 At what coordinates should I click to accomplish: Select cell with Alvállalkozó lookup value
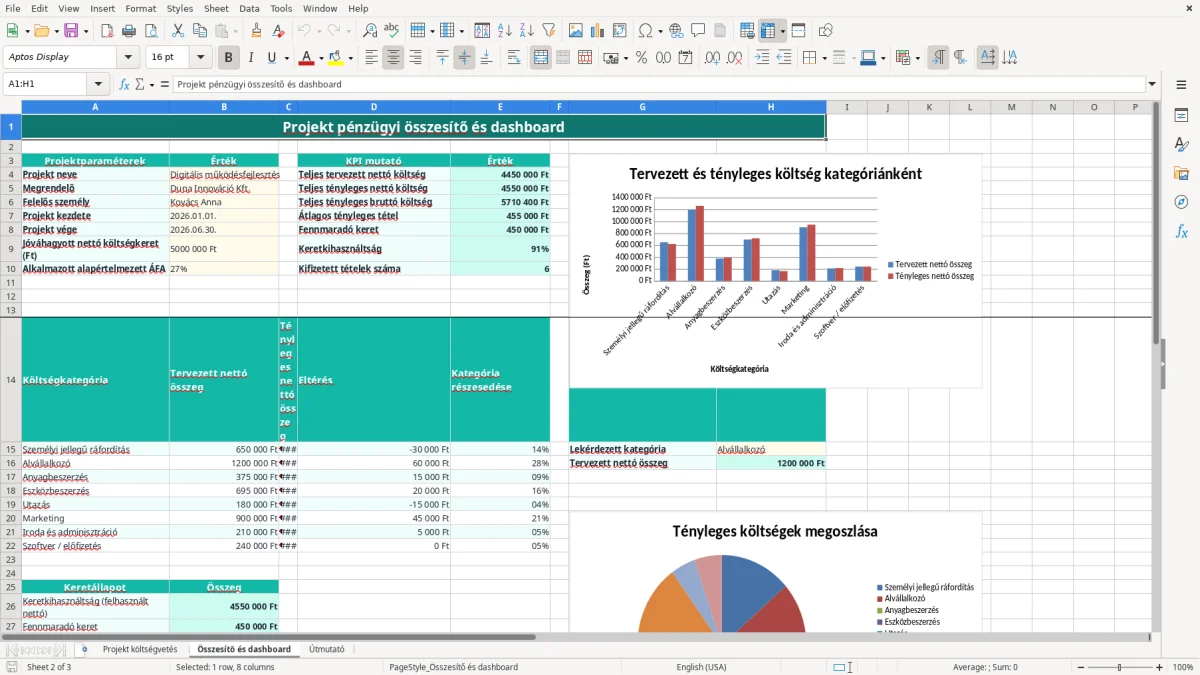coord(771,449)
